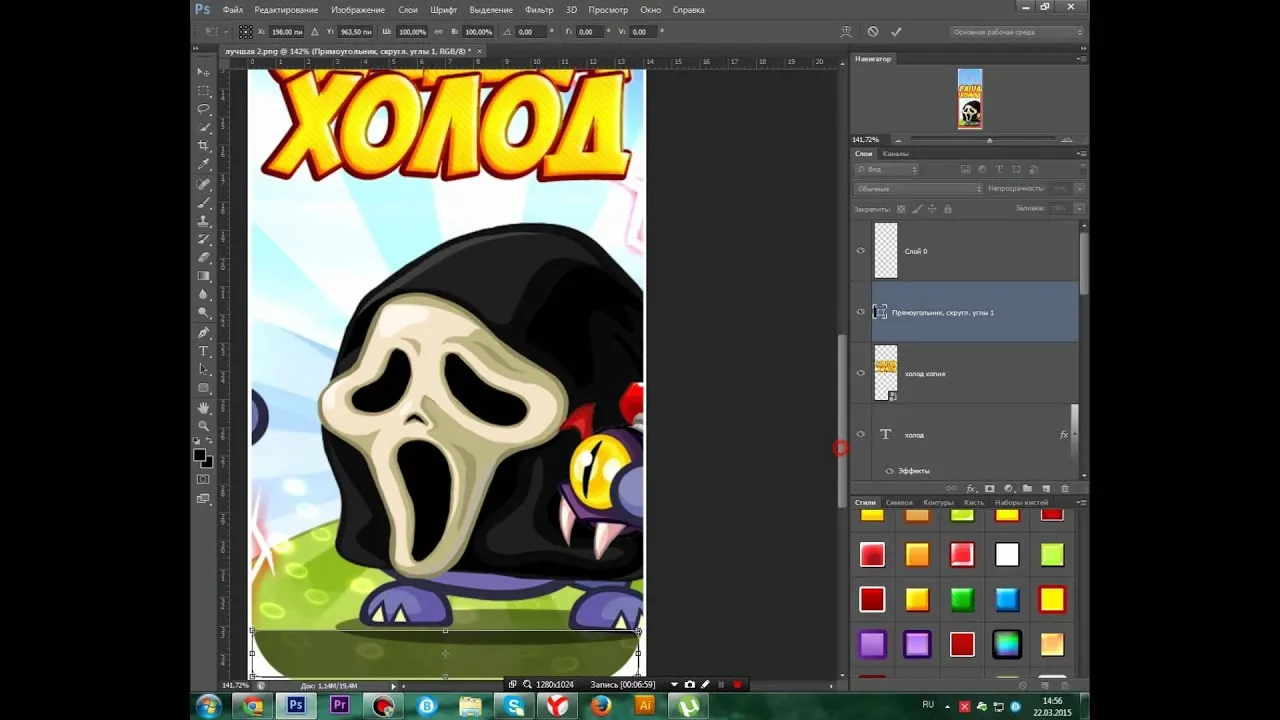Select the Clone Stamp tool
Image resolution: width=1280 pixels, height=720 pixels.
[x=204, y=220]
